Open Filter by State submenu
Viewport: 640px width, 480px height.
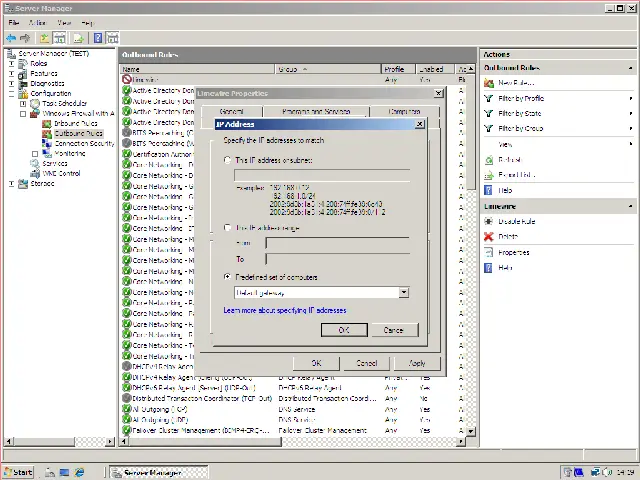point(559,113)
